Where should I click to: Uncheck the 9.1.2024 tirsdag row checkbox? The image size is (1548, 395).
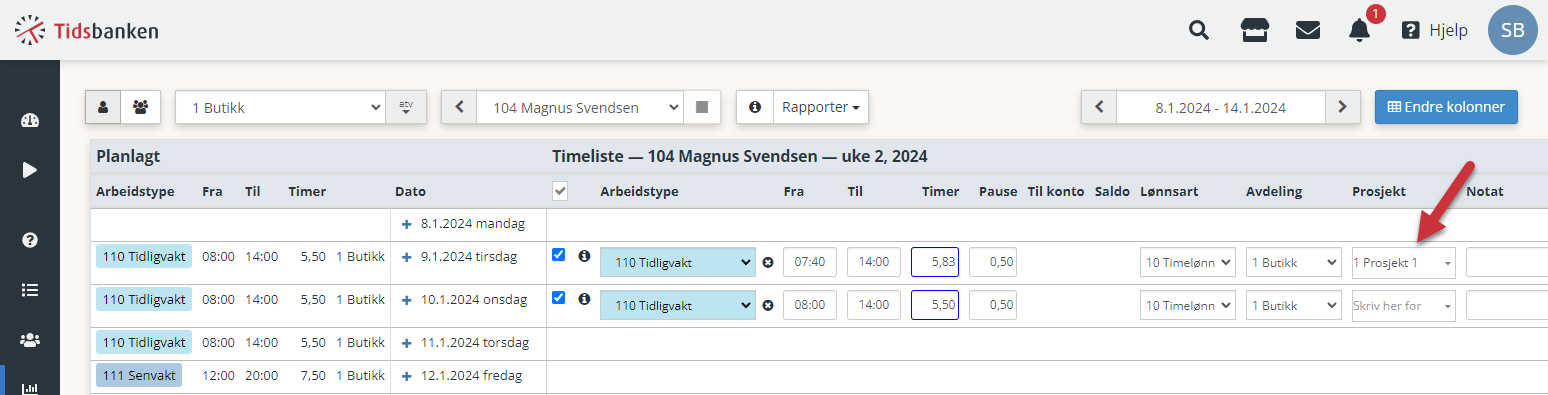coord(558,255)
